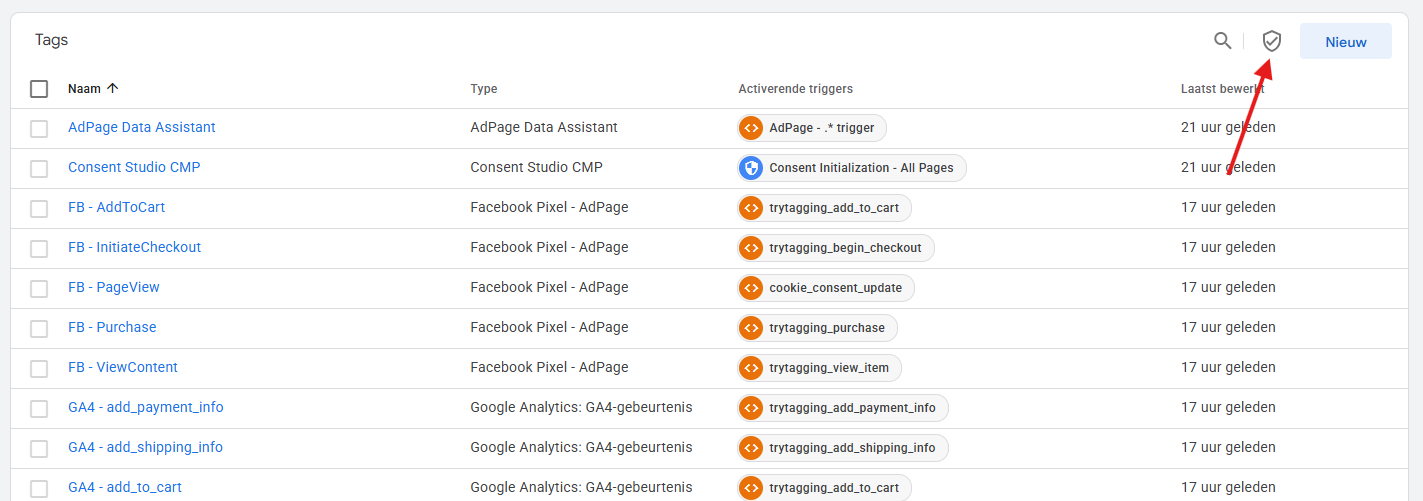Sort by Activerende triggers column header

(x=795, y=89)
